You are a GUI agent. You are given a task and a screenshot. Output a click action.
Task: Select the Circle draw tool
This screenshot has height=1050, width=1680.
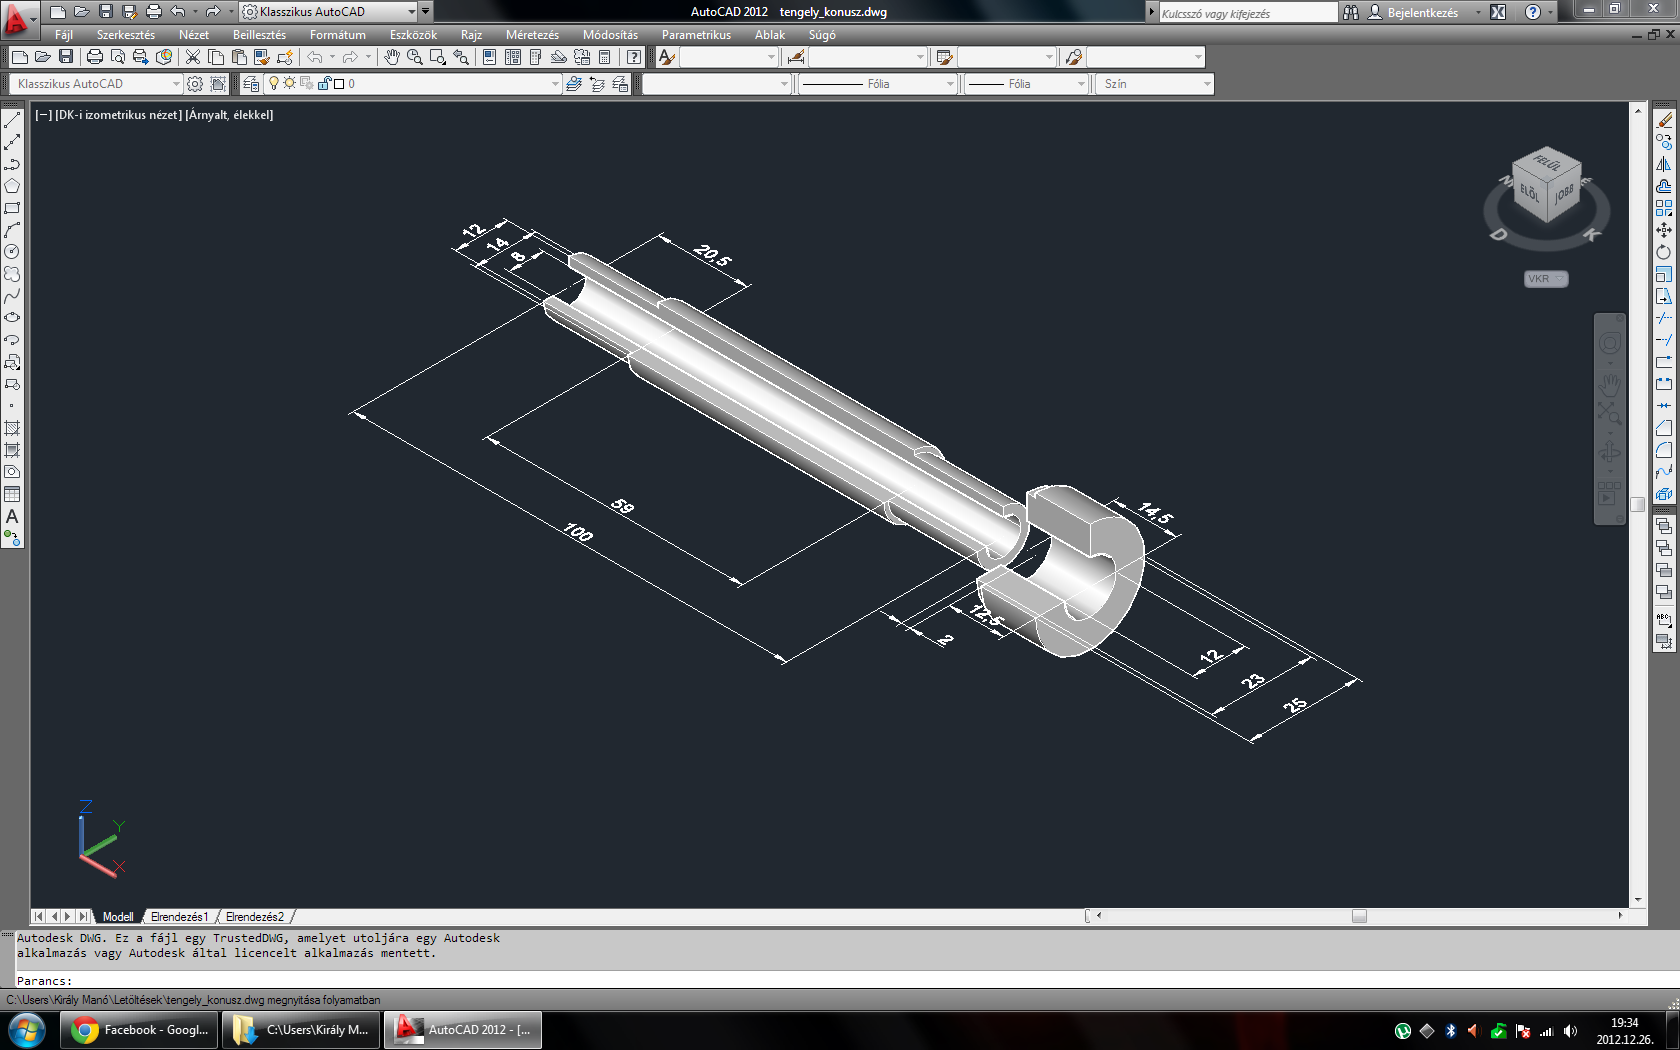tap(12, 252)
